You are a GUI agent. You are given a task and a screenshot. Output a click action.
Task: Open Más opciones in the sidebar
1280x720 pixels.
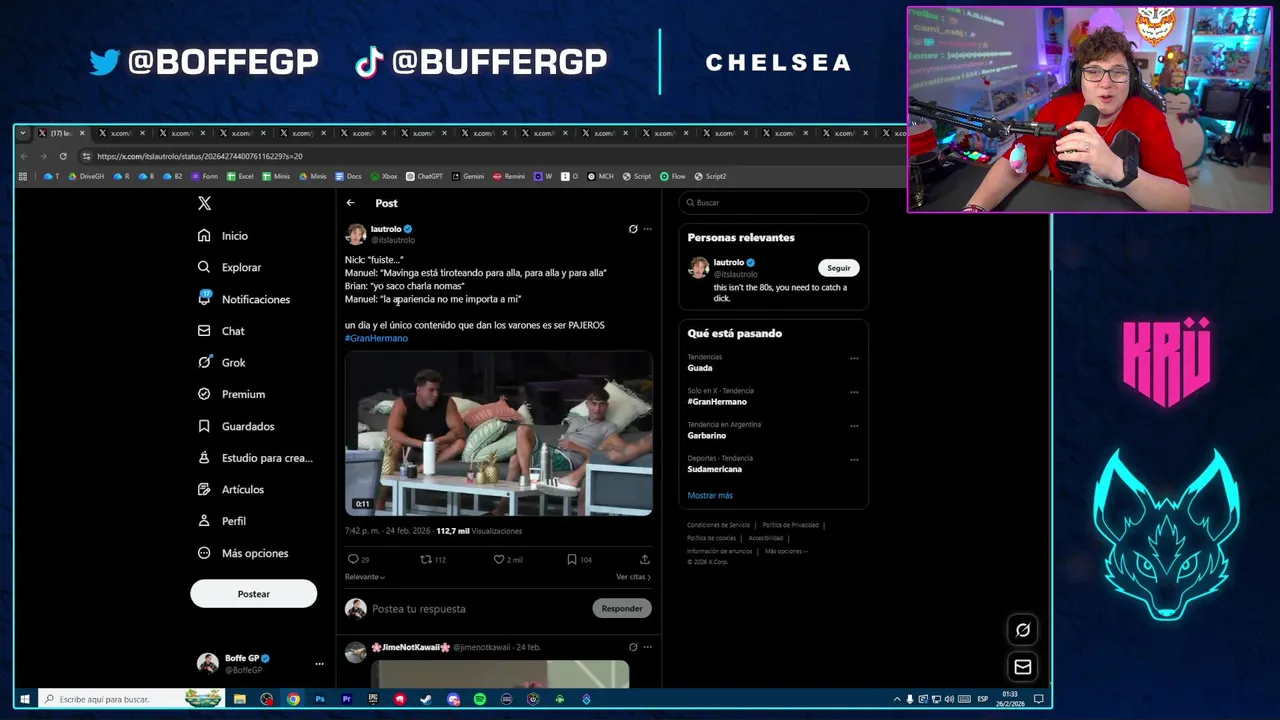tap(243, 553)
